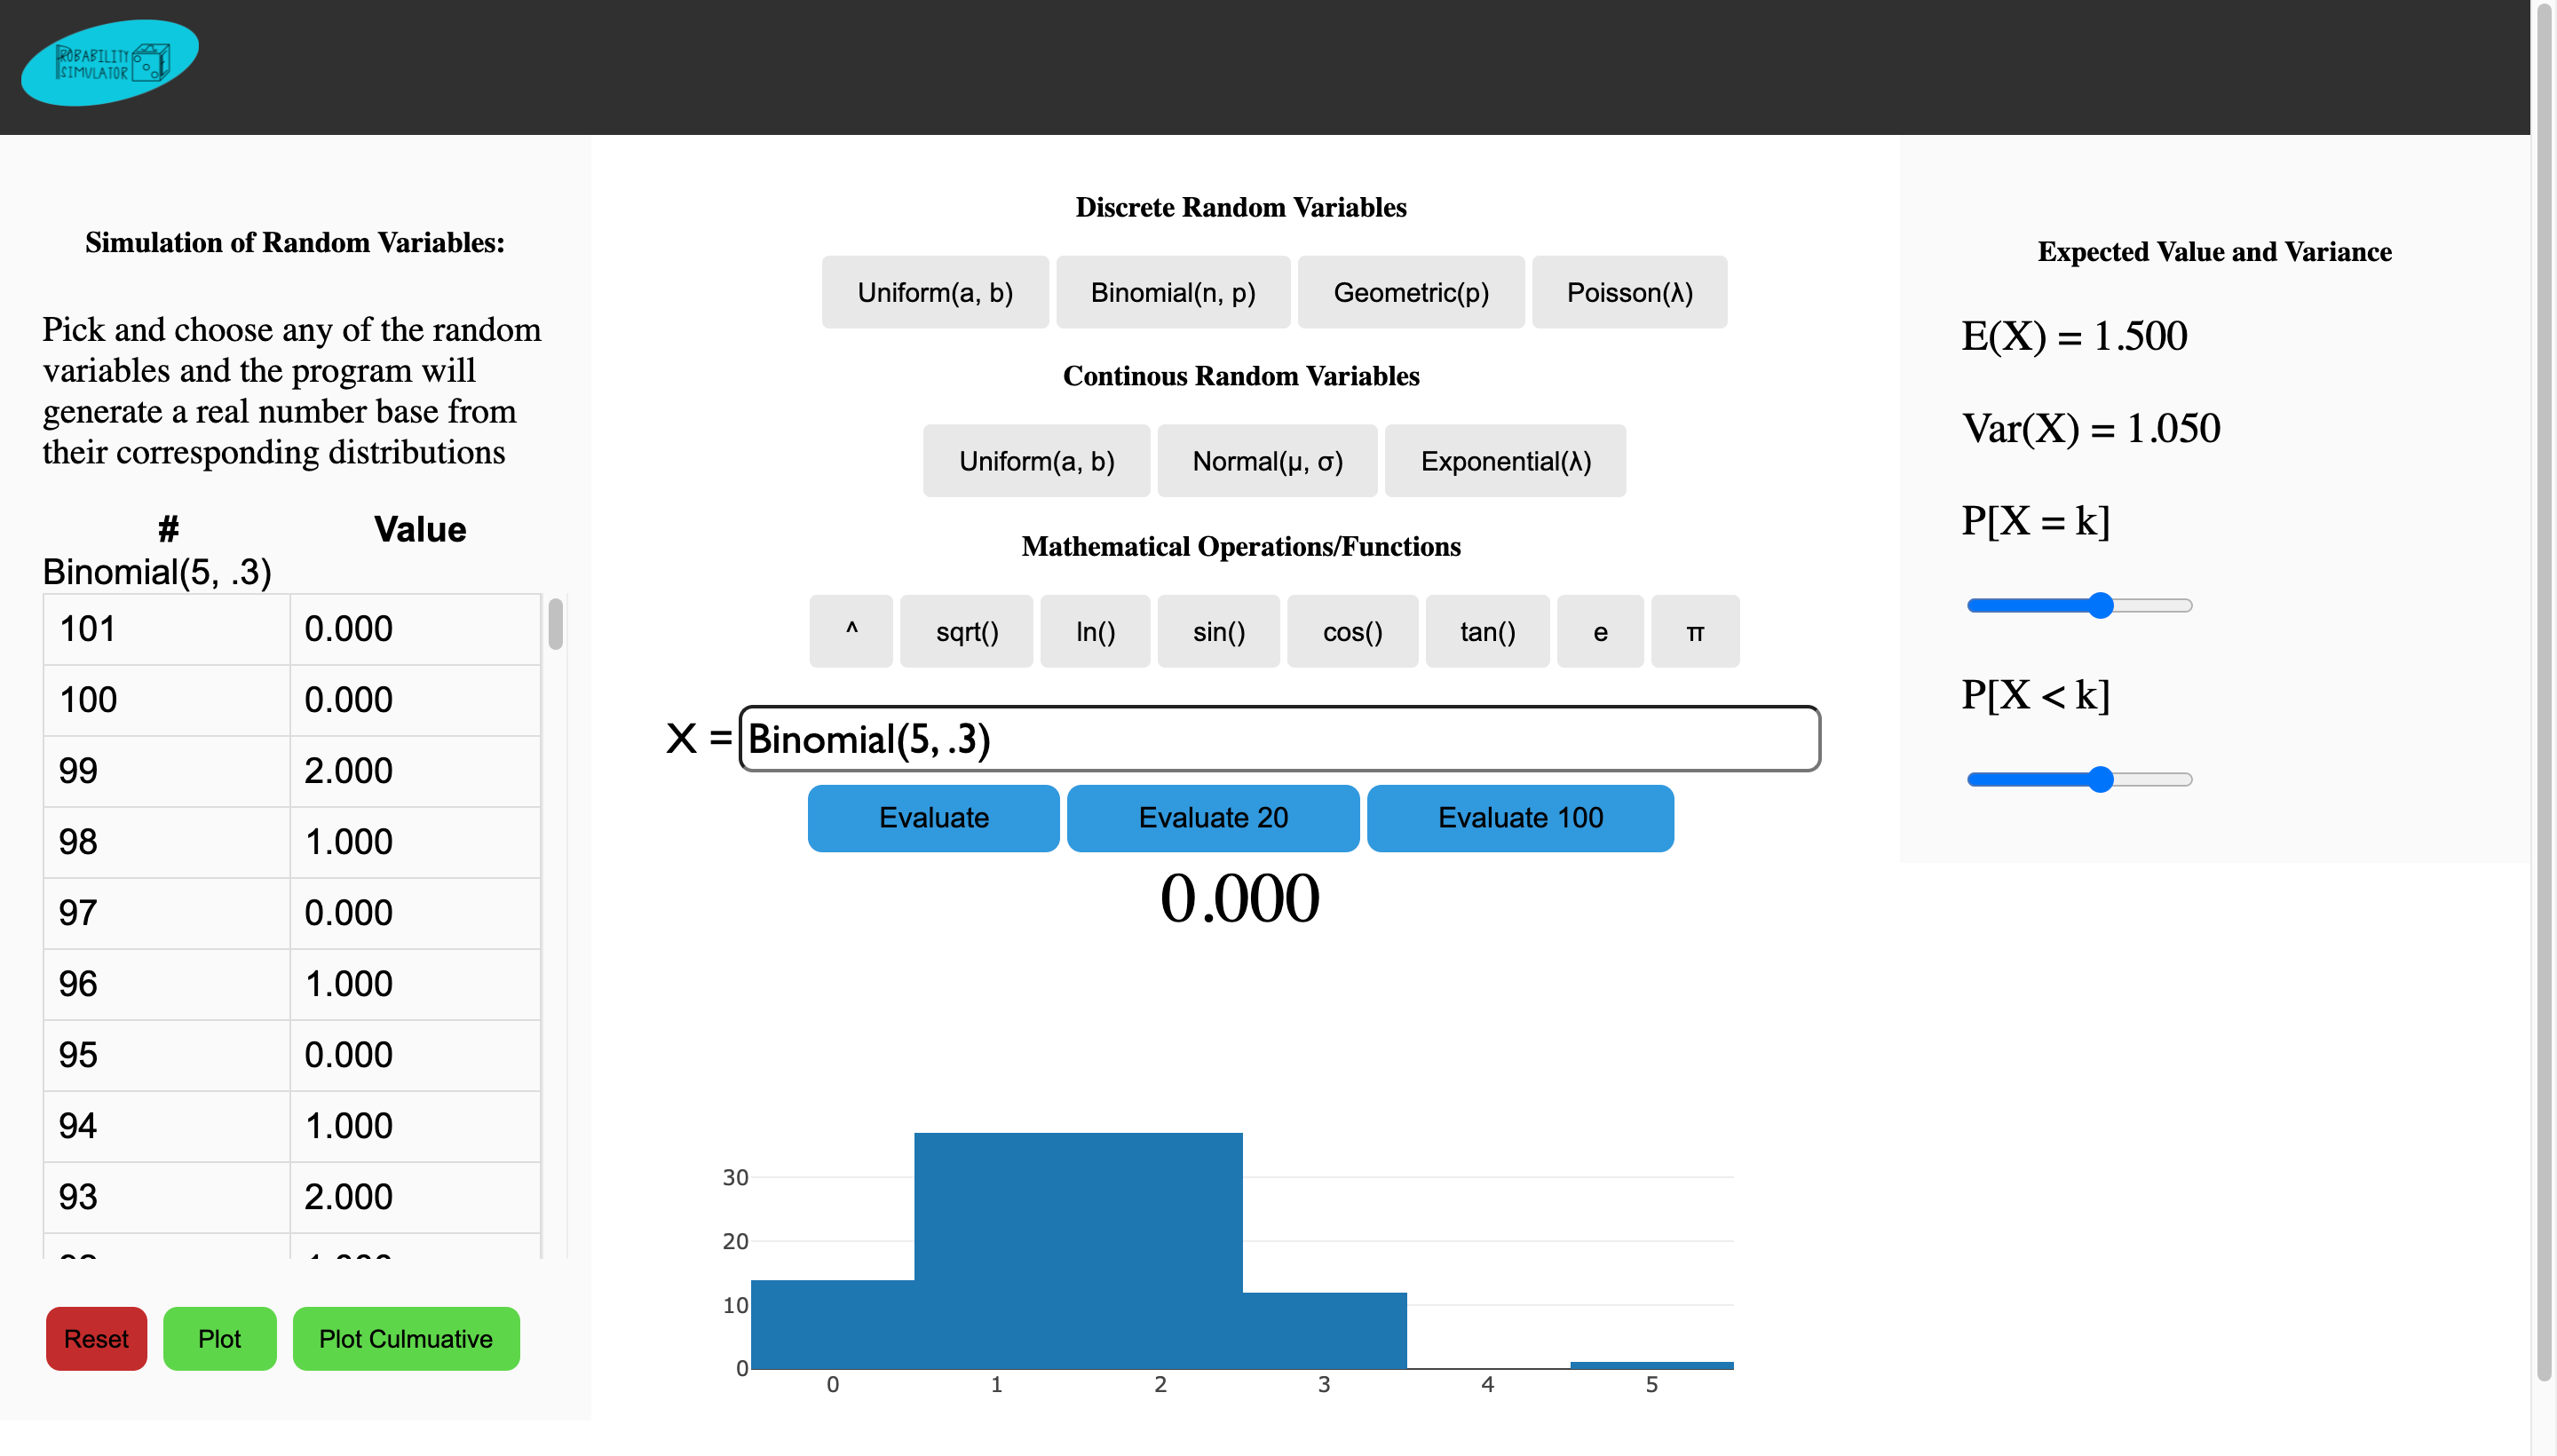Click the Plot Culmuative button
The height and width of the screenshot is (1456, 2557).
pyautogui.click(x=405, y=1339)
